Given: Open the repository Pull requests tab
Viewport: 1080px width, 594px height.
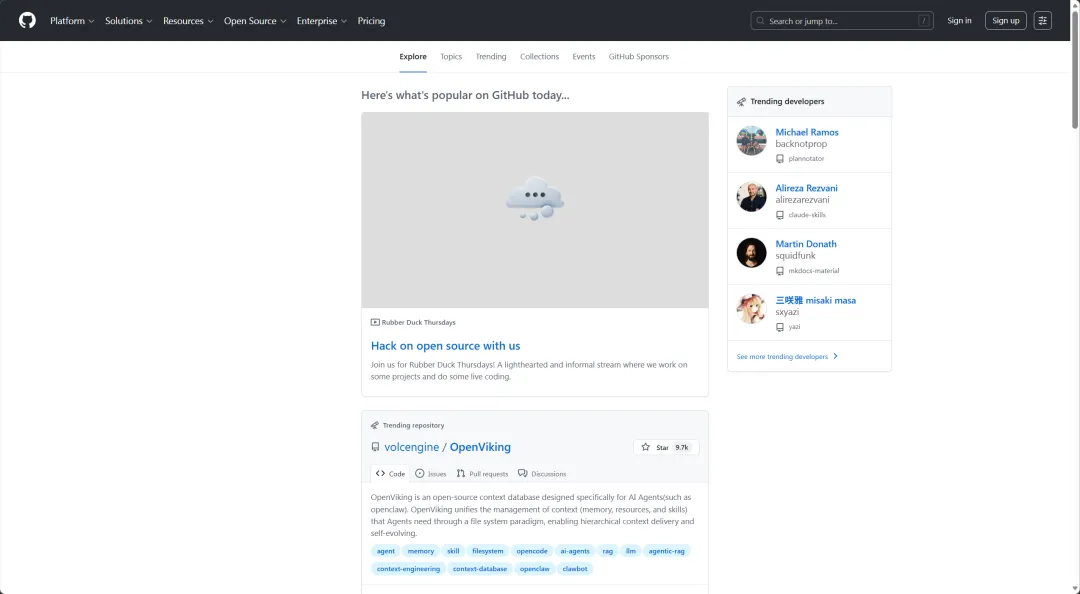Looking at the screenshot, I should (482, 473).
